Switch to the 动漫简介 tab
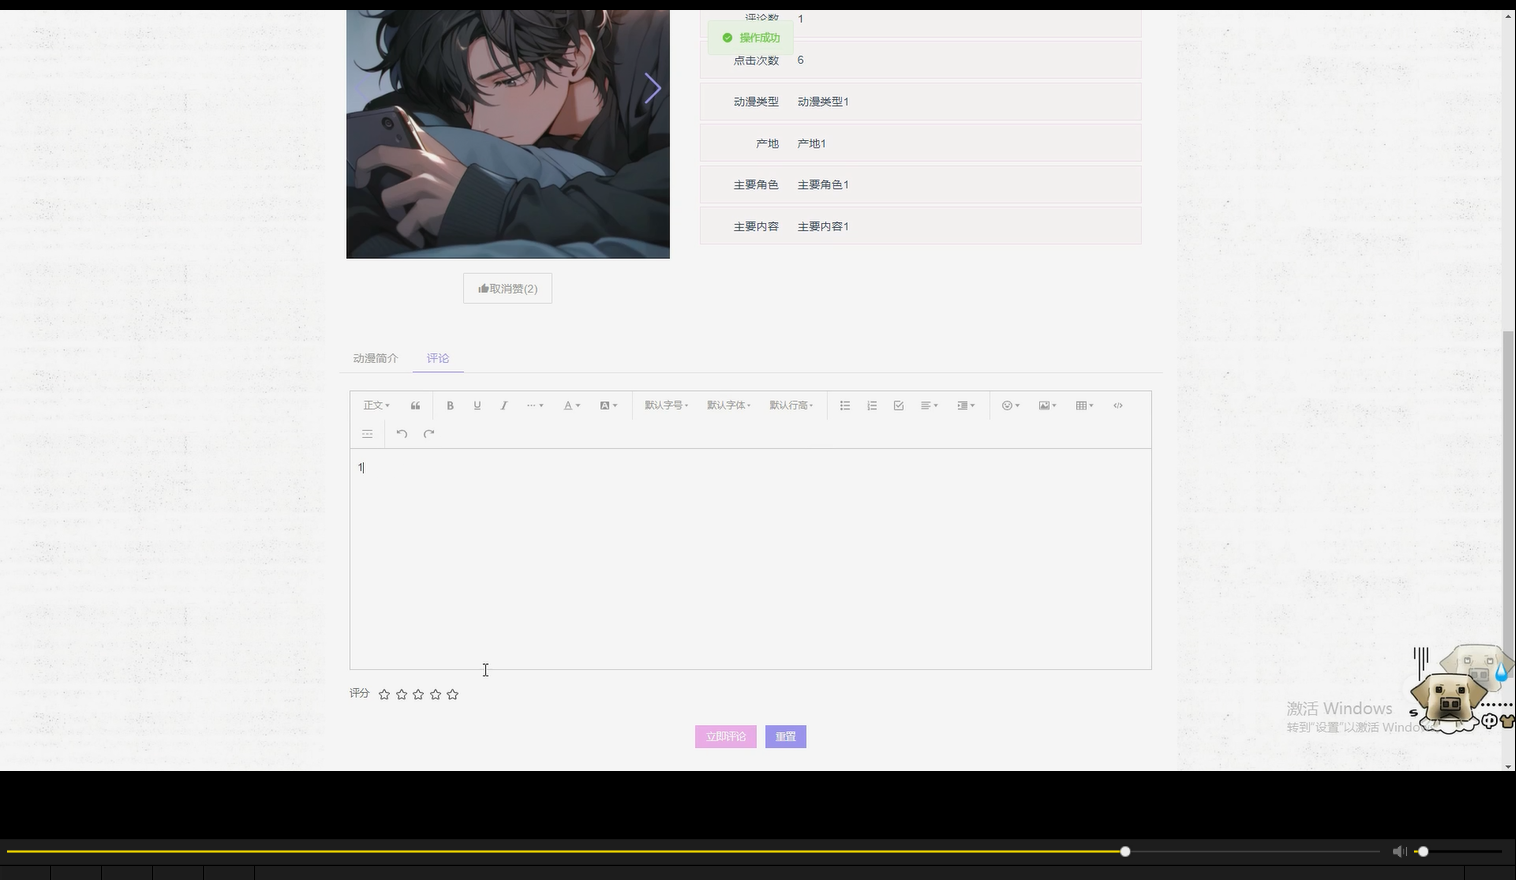The image size is (1516, 880). pos(375,358)
